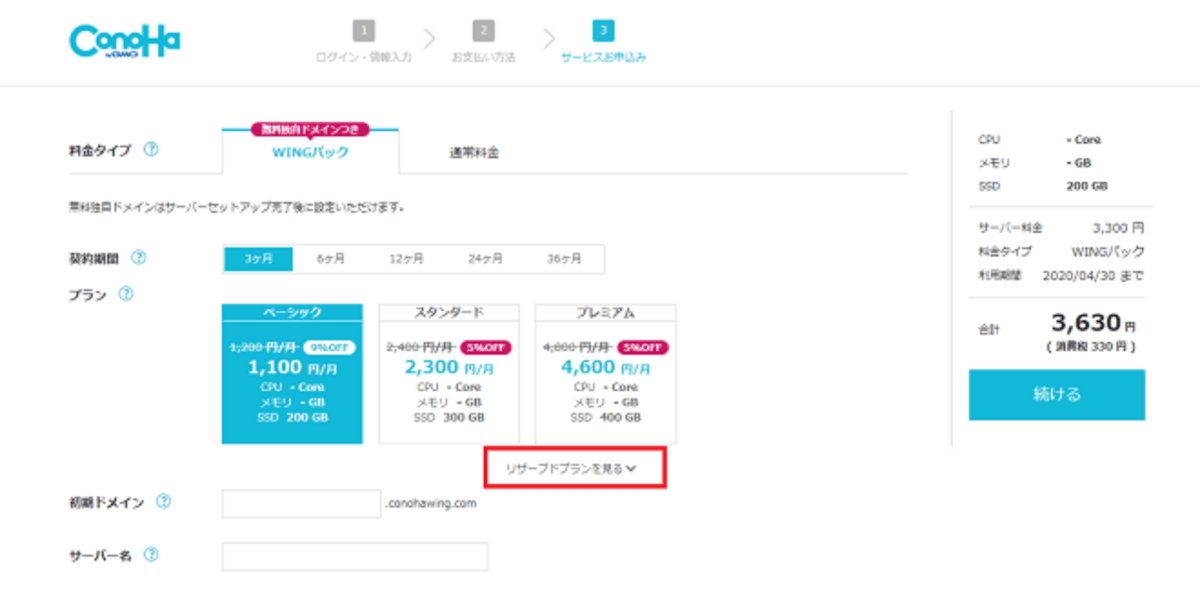This screenshot has width=1200, height=602.
Task: Choose the 12ヶ月 contract period
Action: coord(406,258)
